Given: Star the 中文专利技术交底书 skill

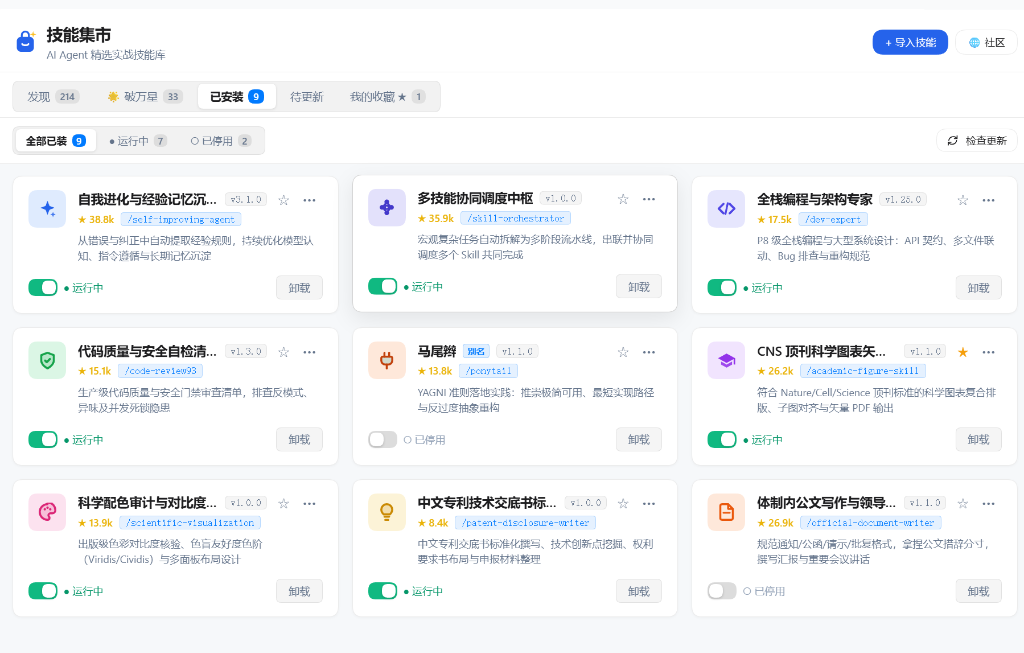Looking at the screenshot, I should tap(623, 503).
